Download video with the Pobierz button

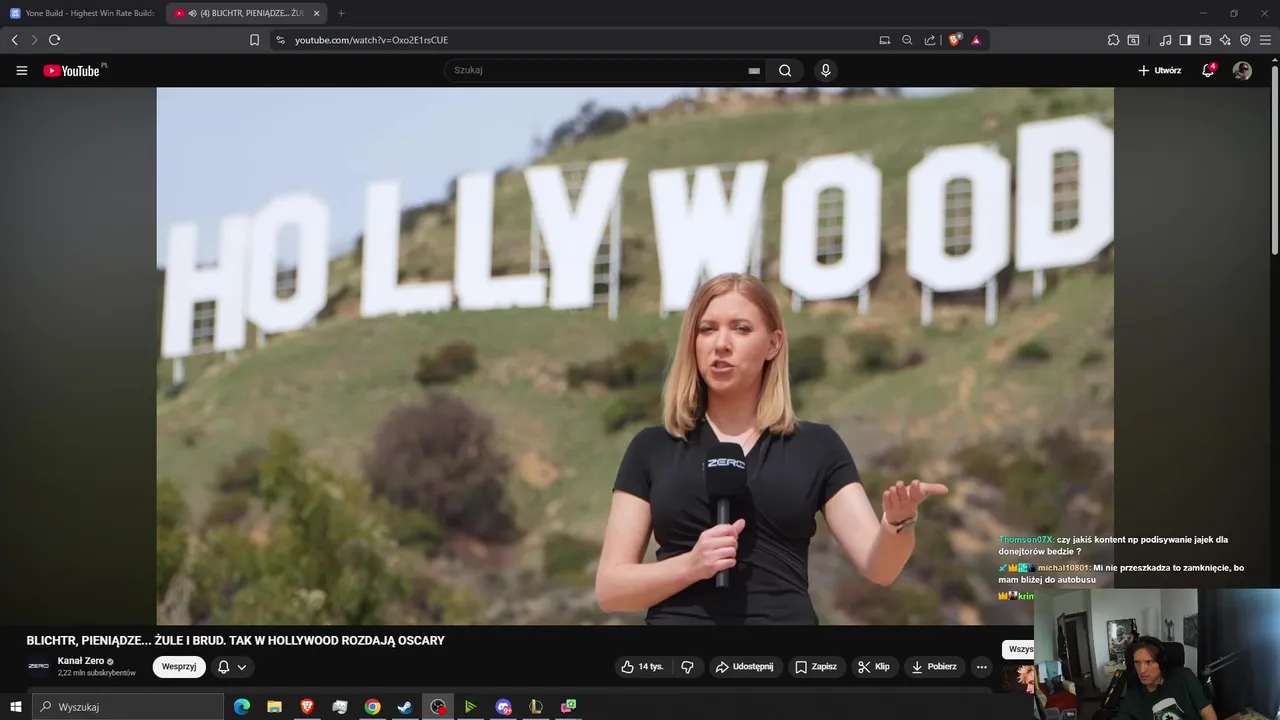coord(933,667)
